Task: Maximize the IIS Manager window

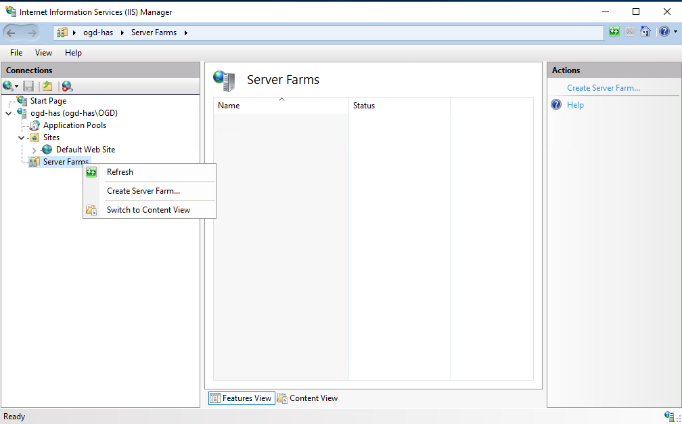Action: pyautogui.click(x=636, y=12)
